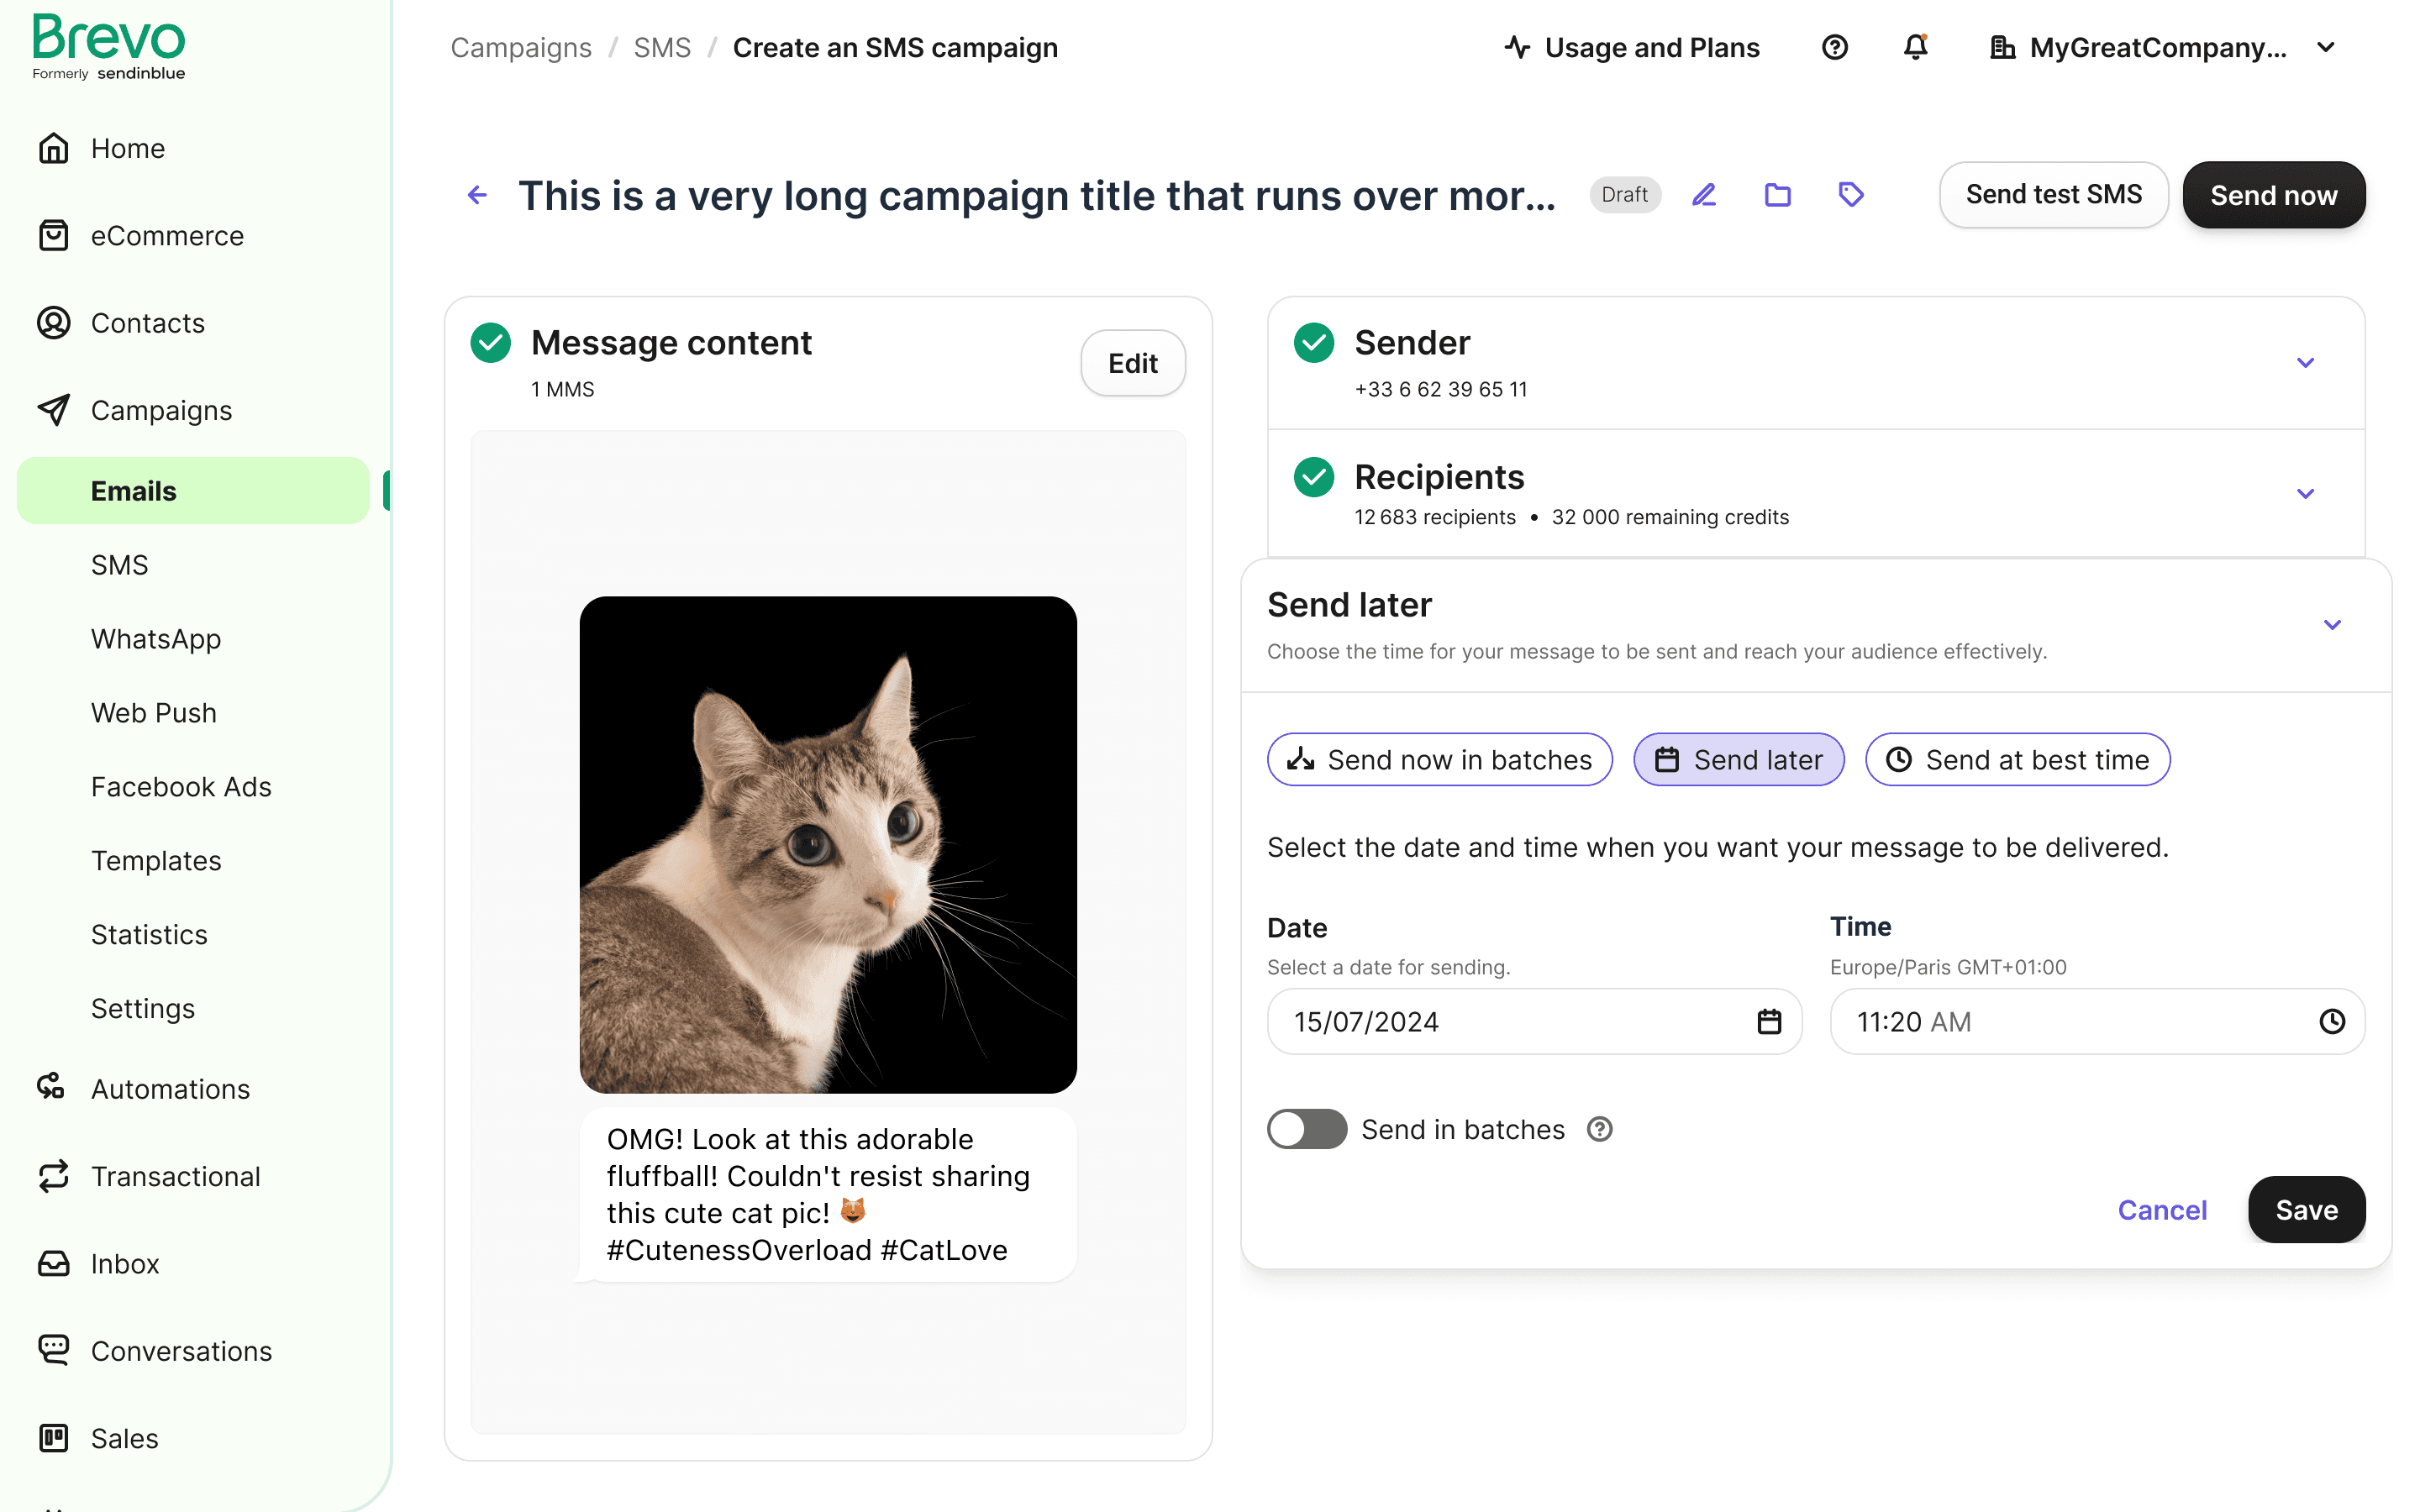Click the pencil icon to rename campaign

(1704, 195)
